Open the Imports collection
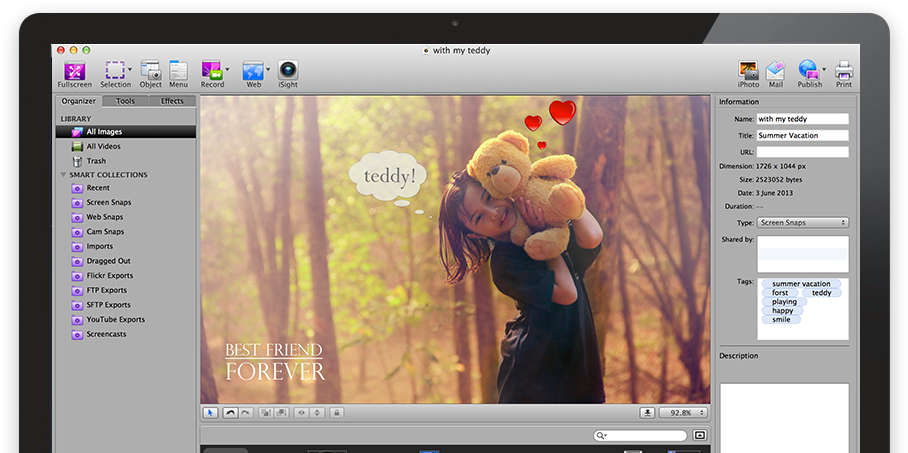The width and height of the screenshot is (908, 453). pos(126,246)
